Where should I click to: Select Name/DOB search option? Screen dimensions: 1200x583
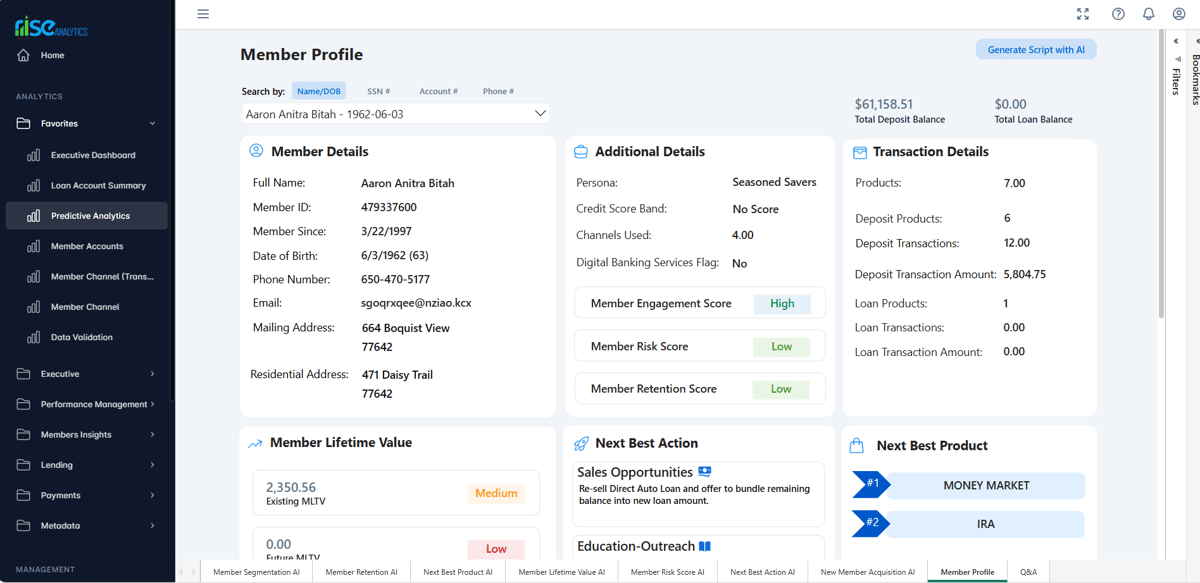point(319,91)
